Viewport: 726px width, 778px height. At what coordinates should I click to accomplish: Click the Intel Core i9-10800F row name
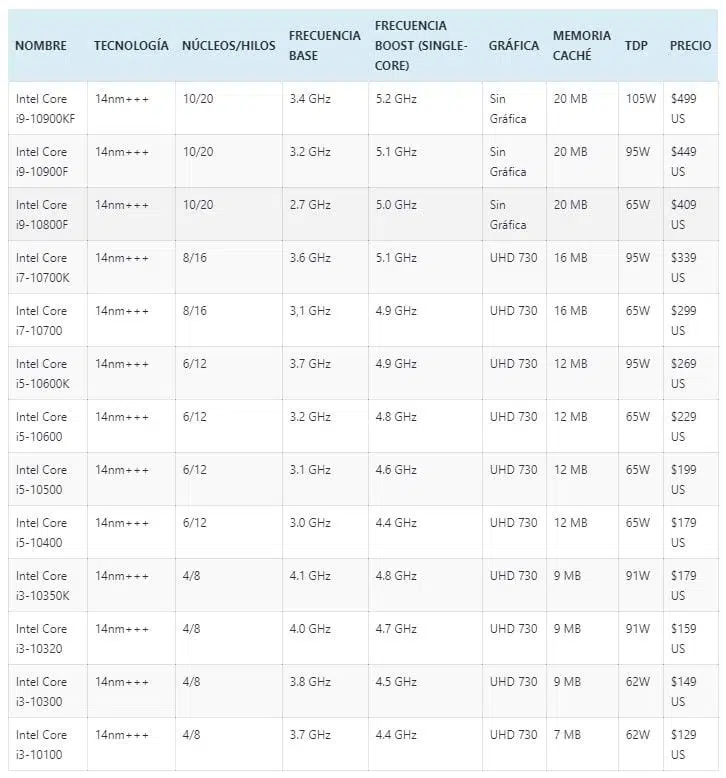tap(48, 214)
